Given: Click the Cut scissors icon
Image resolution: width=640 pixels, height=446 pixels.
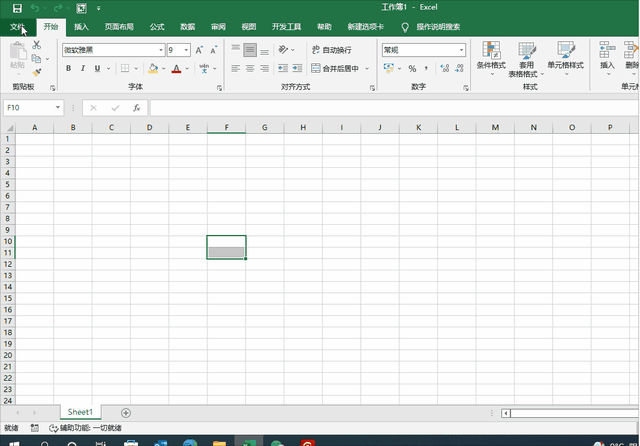Looking at the screenshot, I should pyautogui.click(x=36, y=45).
